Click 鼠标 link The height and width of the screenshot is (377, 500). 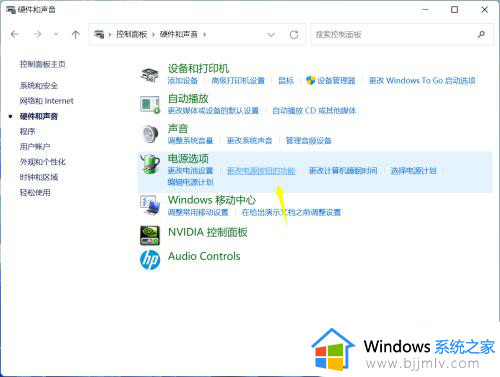[x=286, y=80]
